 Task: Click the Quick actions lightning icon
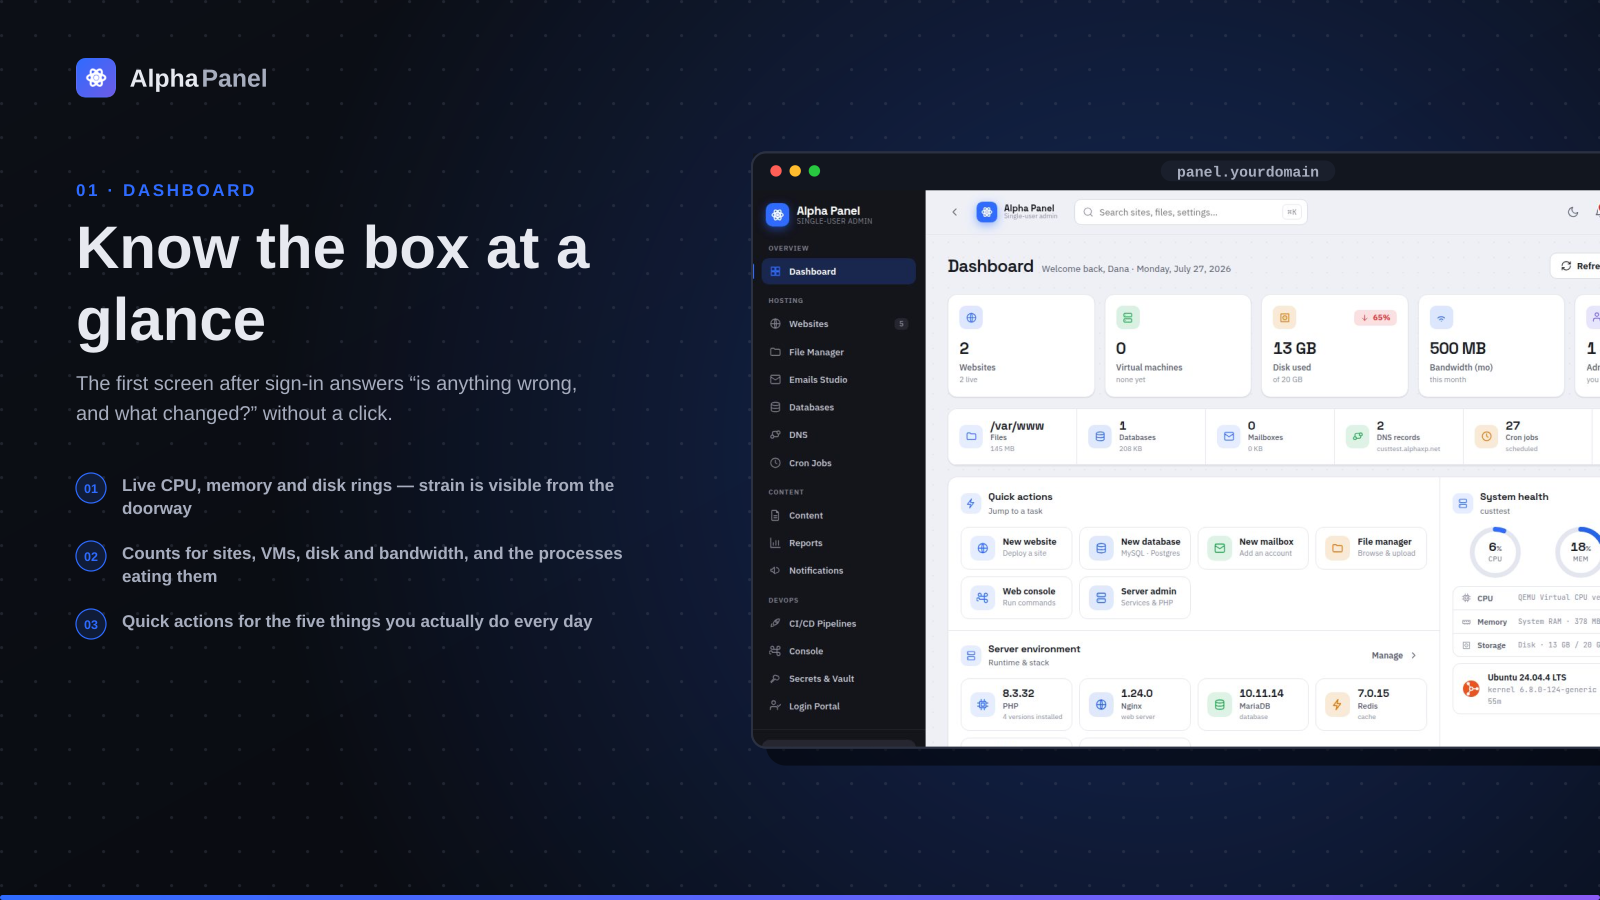coord(971,504)
